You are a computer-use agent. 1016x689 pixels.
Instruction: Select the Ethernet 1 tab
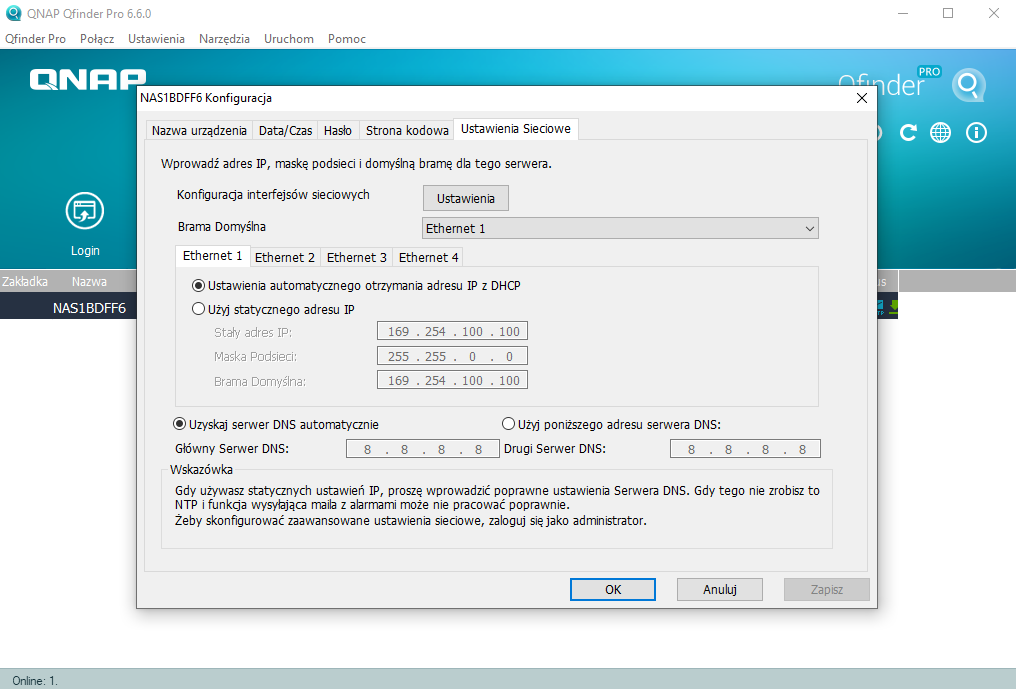(213, 256)
